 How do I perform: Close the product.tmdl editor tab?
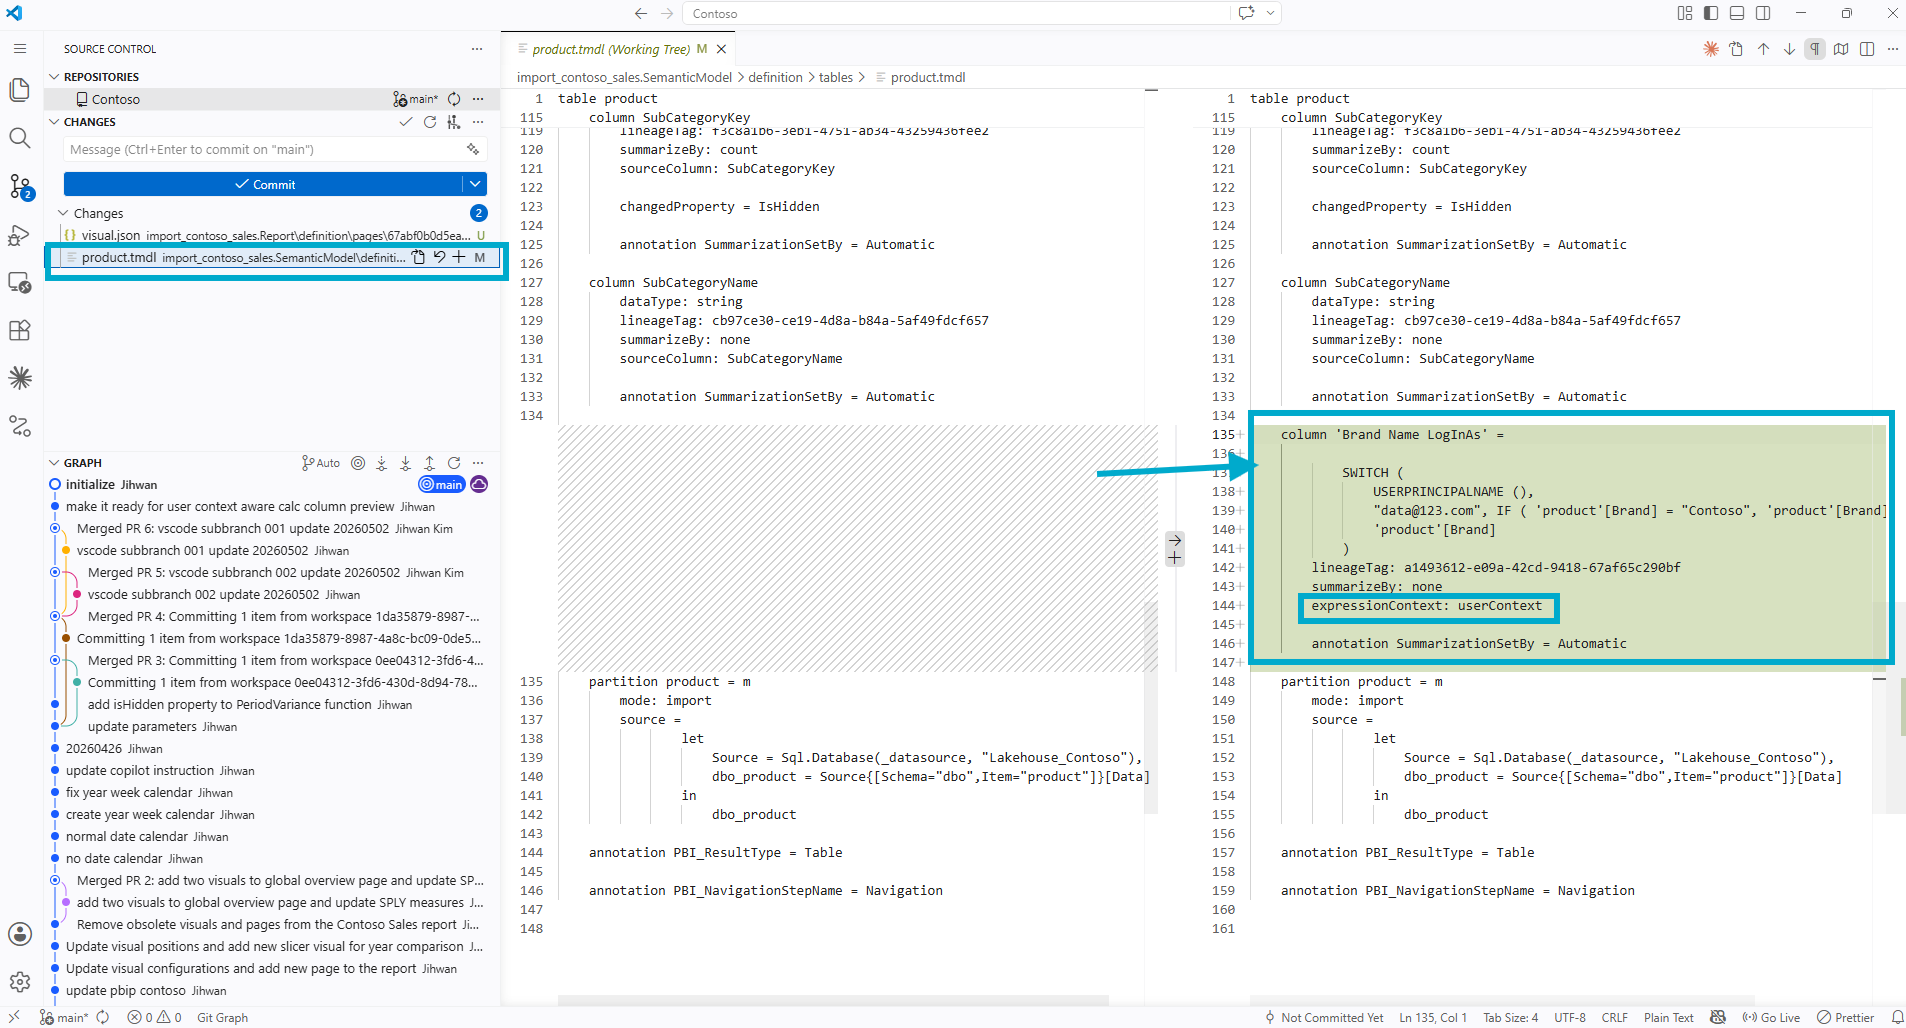click(721, 49)
